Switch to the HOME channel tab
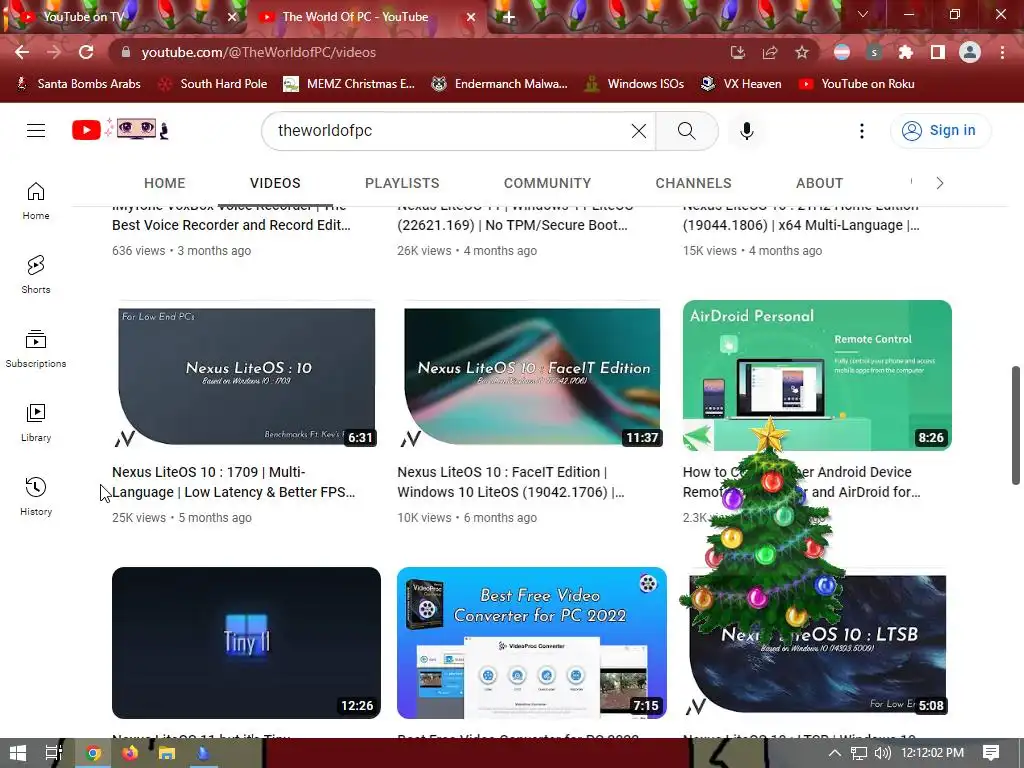This screenshot has height=768, width=1024. click(x=165, y=184)
